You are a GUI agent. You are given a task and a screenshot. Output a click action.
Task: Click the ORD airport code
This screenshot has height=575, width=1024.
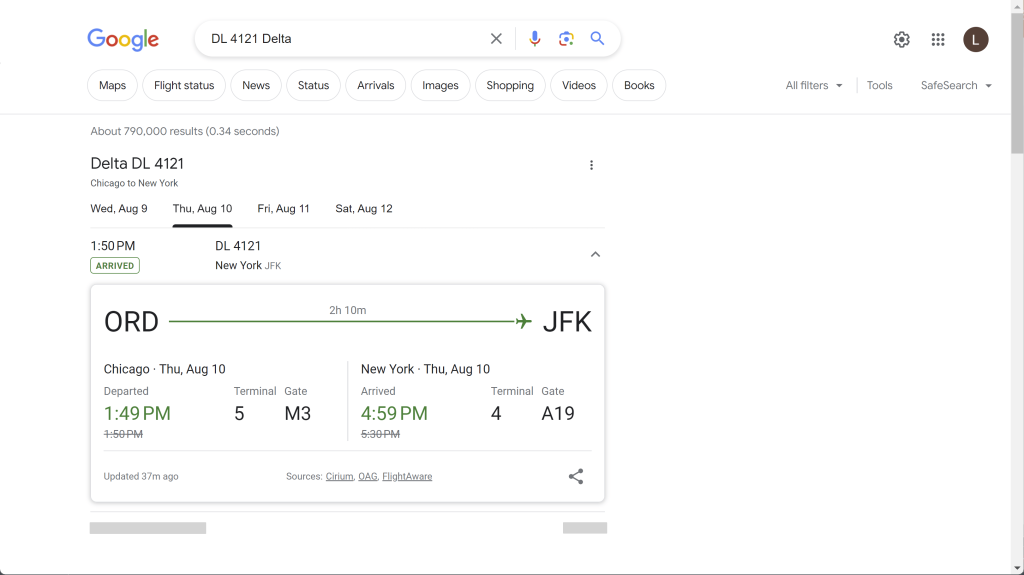(x=131, y=321)
